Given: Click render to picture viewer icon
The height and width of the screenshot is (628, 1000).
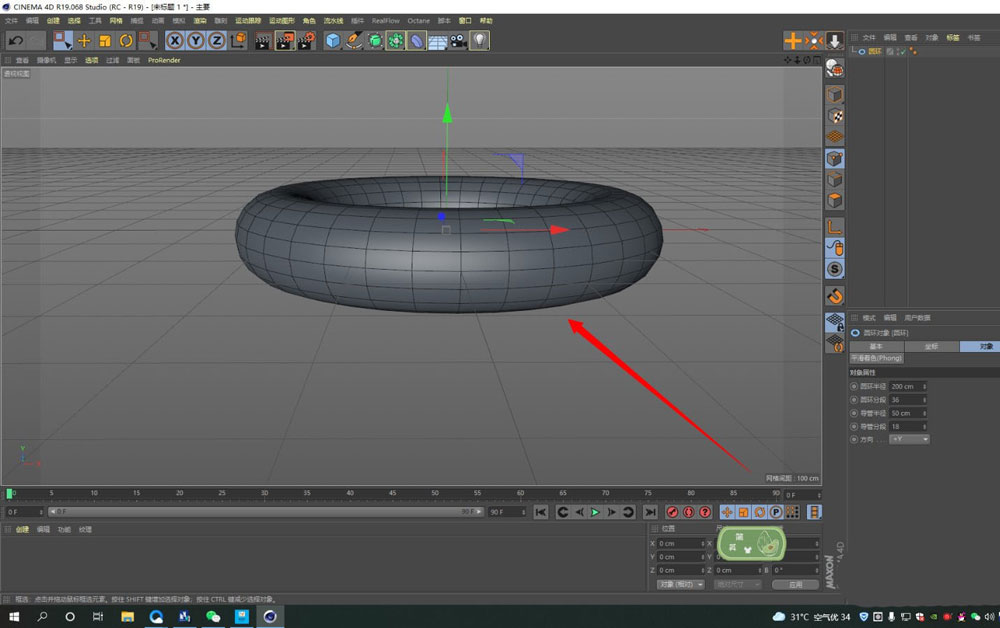Looking at the screenshot, I should (x=284, y=40).
